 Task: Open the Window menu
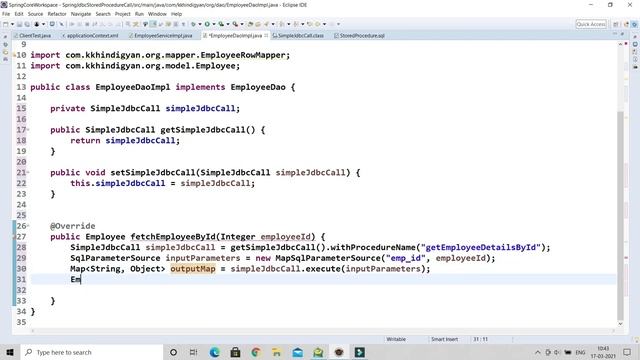tap(157, 14)
